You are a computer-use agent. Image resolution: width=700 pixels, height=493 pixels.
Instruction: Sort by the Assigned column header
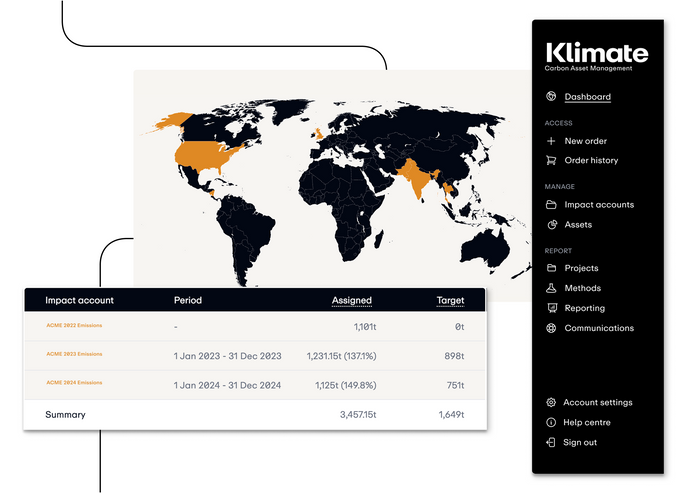pyautogui.click(x=352, y=300)
